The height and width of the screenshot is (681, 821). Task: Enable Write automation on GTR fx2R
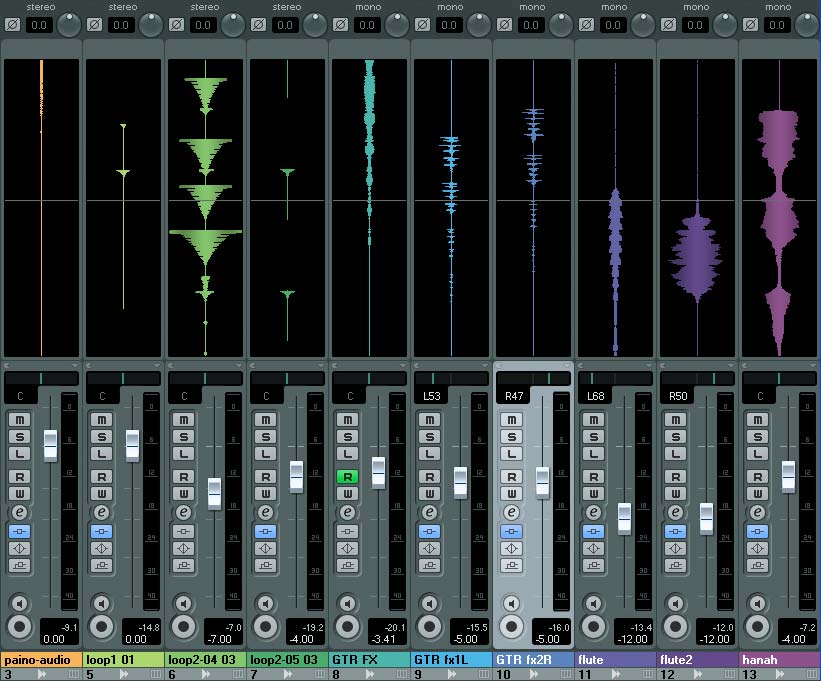pyautogui.click(x=511, y=493)
